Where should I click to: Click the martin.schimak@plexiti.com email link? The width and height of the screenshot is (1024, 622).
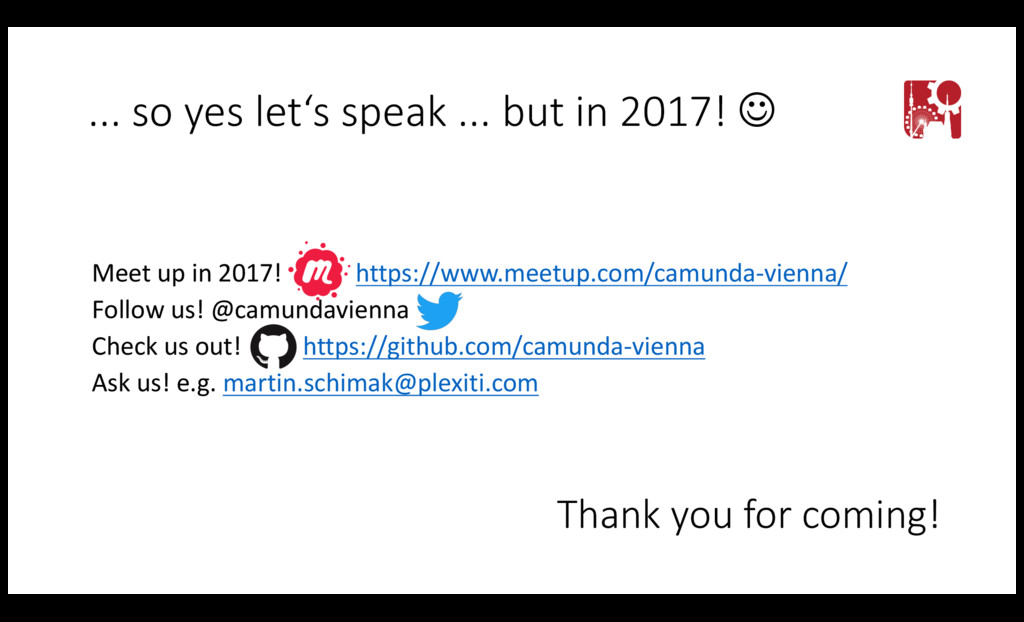click(381, 384)
